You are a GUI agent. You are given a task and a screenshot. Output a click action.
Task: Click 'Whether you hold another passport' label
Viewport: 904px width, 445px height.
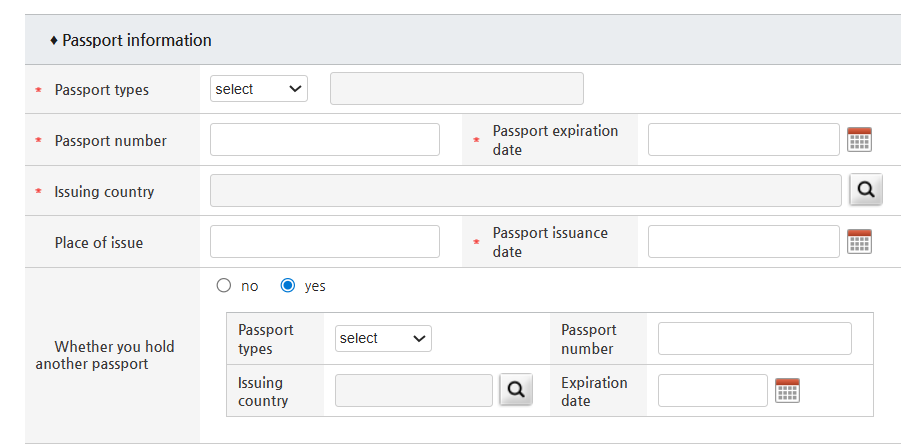104,355
